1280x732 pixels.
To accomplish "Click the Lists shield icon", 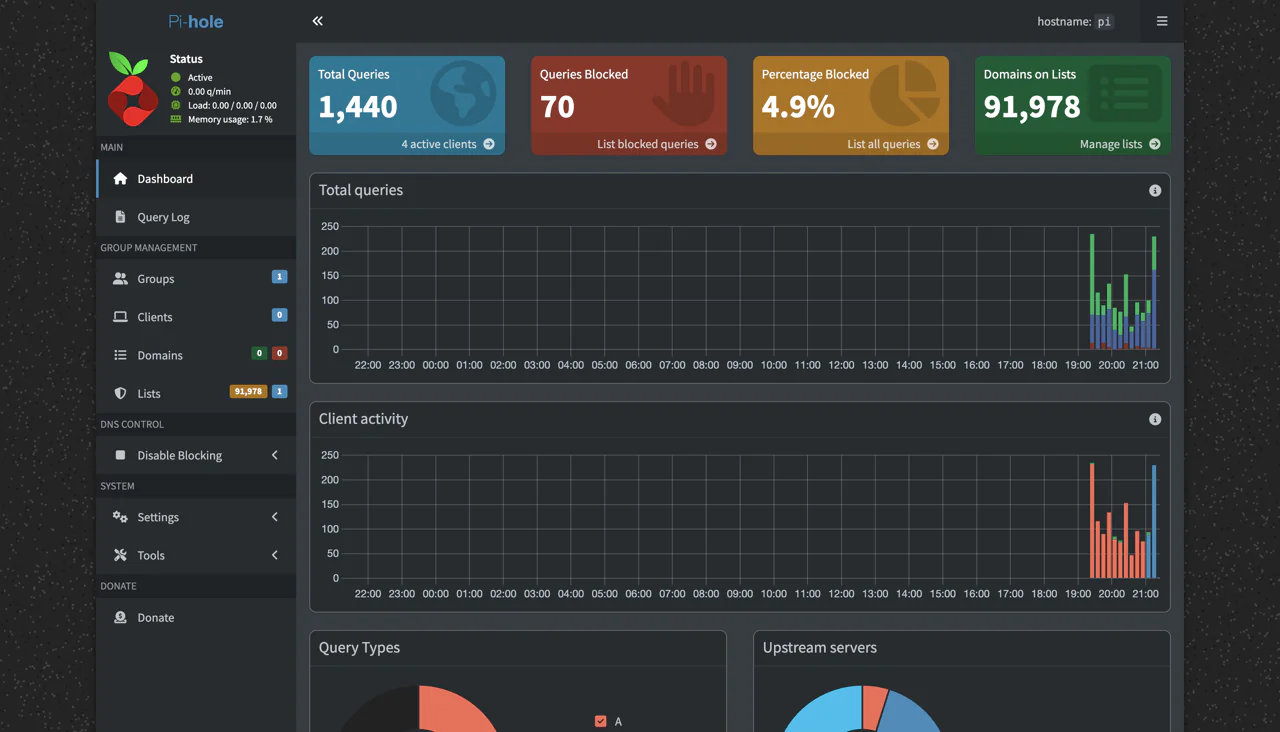I will click(120, 393).
